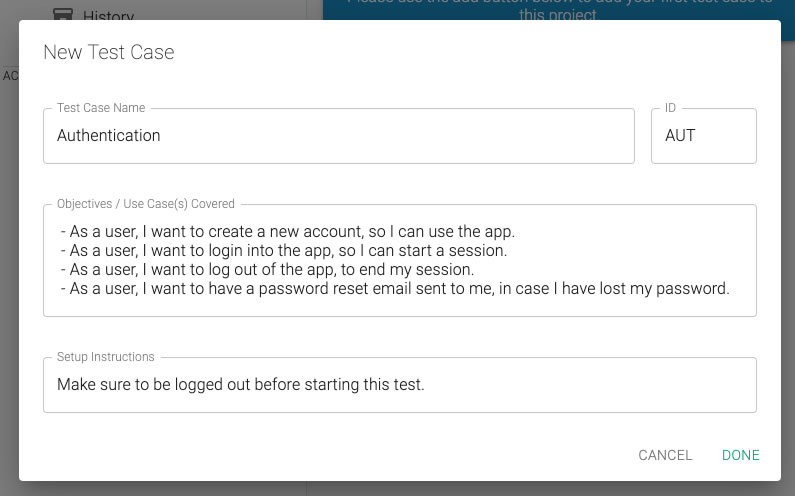Viewport: 795px width, 496px height.
Task: Click the blue info banner behind the dialog
Action: point(558,10)
